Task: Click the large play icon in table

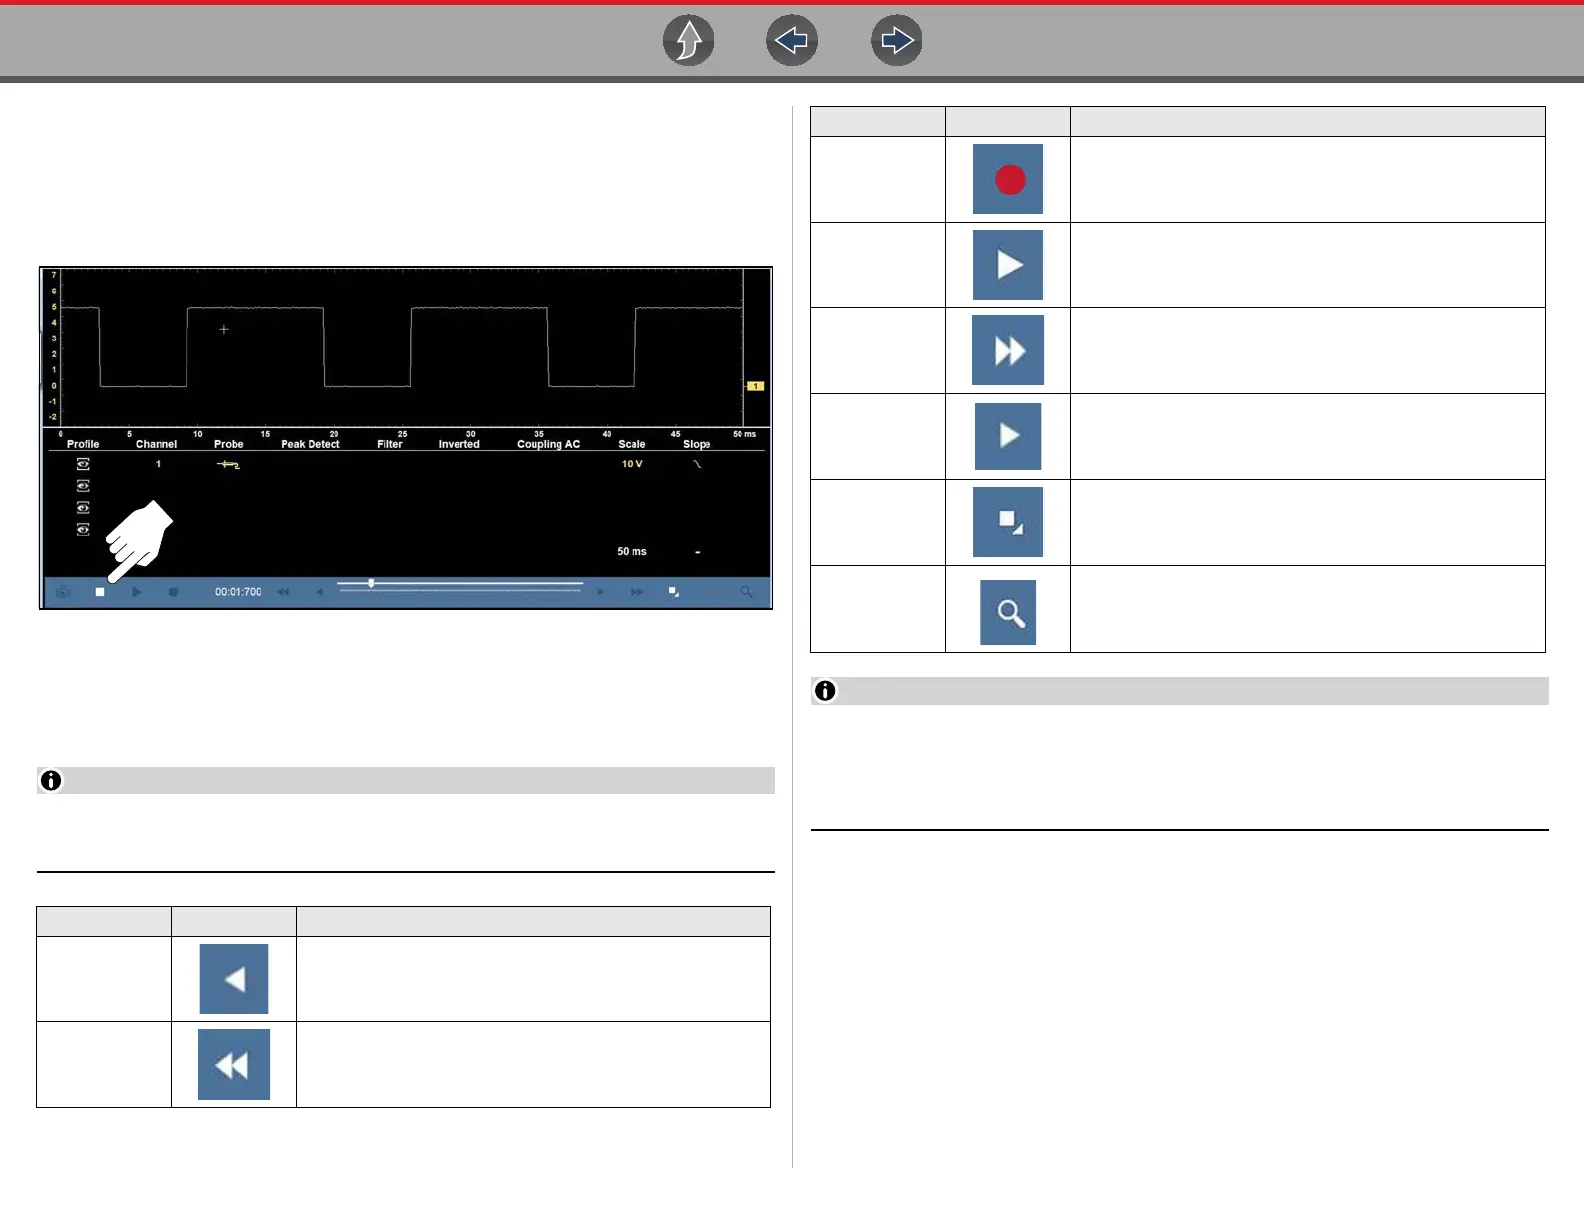Action: pyautogui.click(x=1008, y=265)
